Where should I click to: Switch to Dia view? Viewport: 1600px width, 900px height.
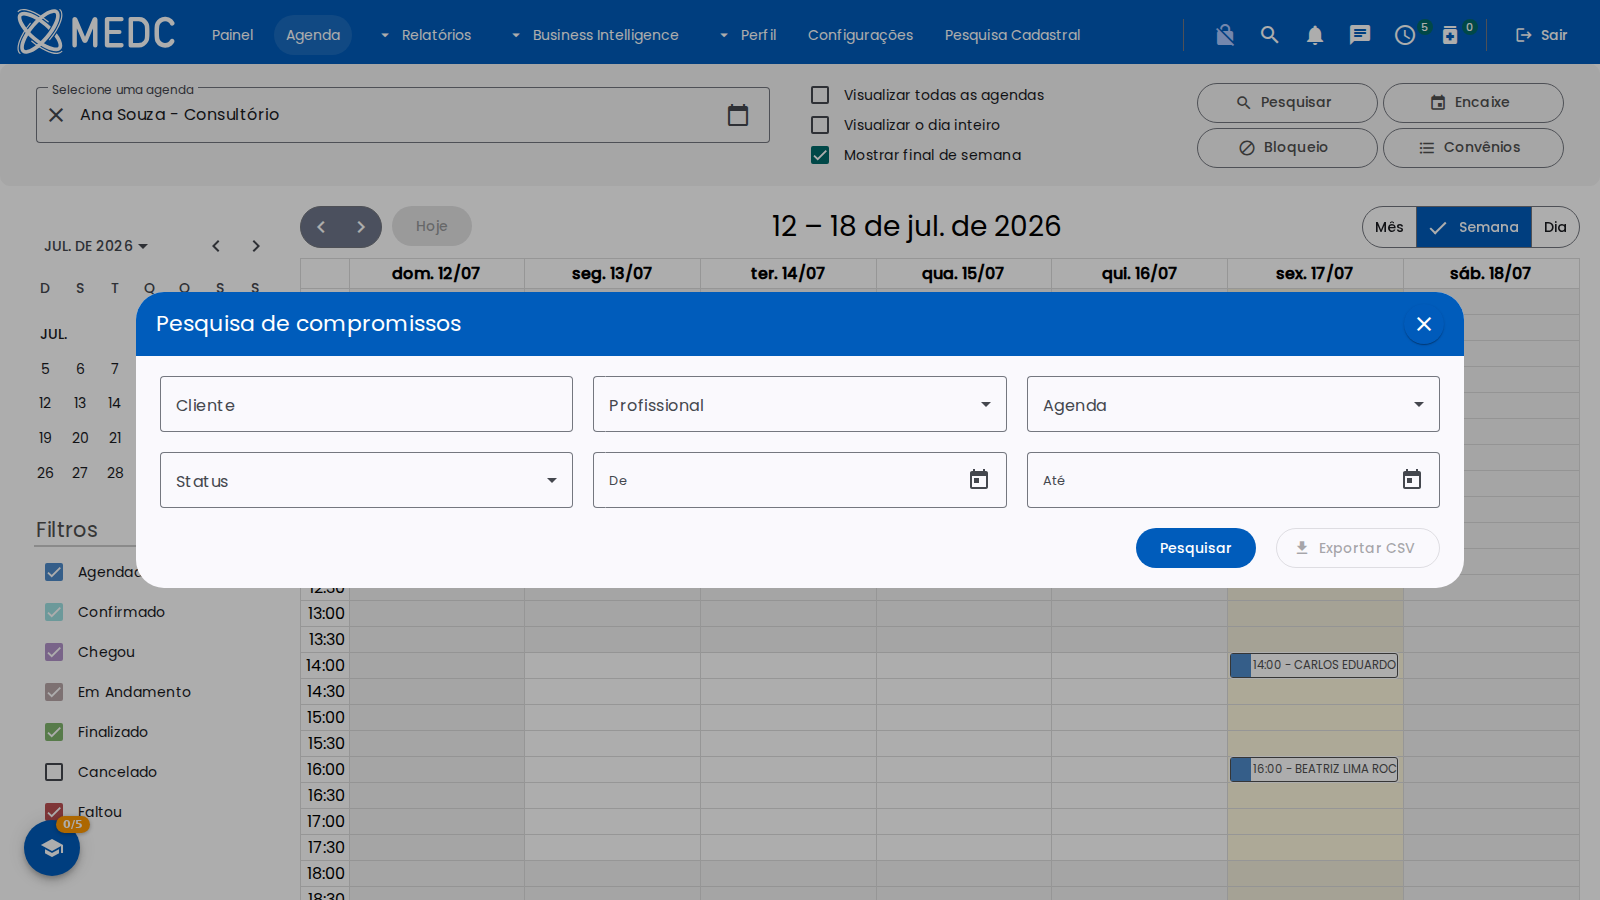pyautogui.click(x=1555, y=227)
